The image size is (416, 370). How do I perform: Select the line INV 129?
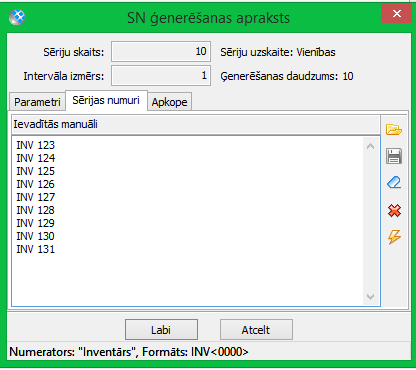point(35,223)
